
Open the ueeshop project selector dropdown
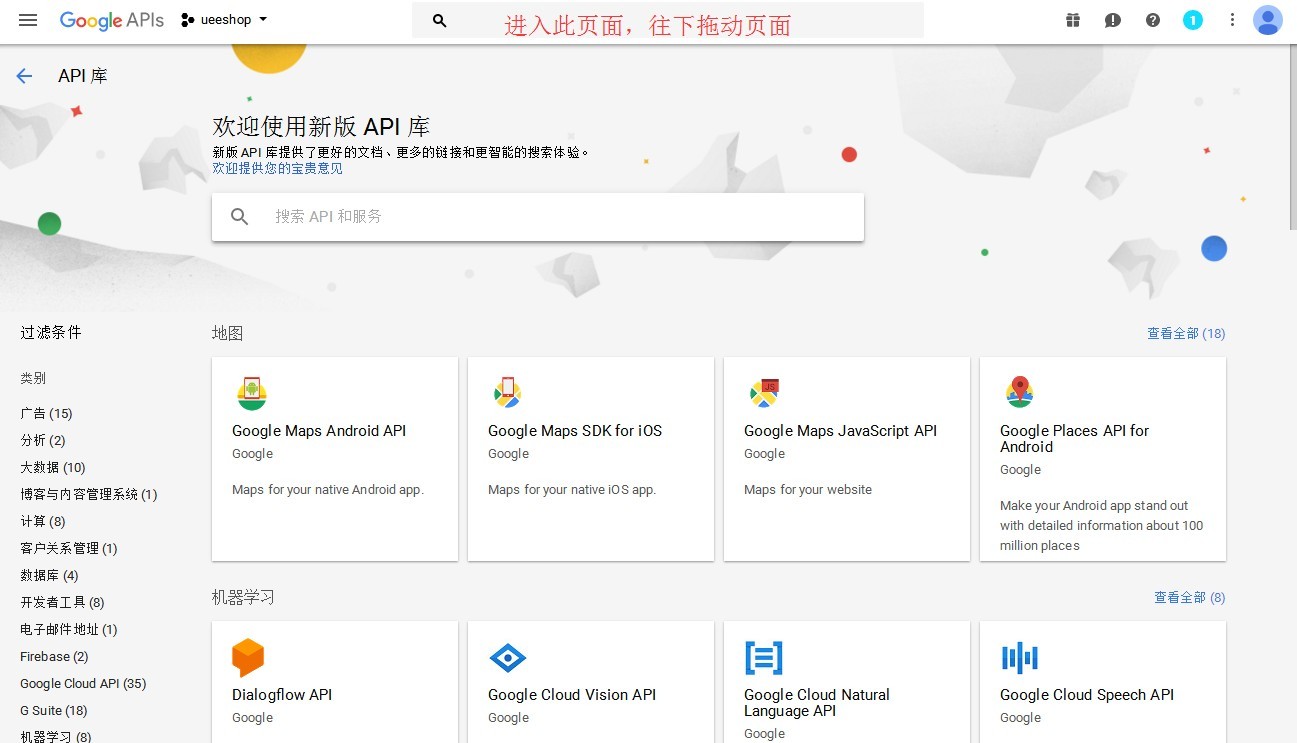(x=224, y=20)
